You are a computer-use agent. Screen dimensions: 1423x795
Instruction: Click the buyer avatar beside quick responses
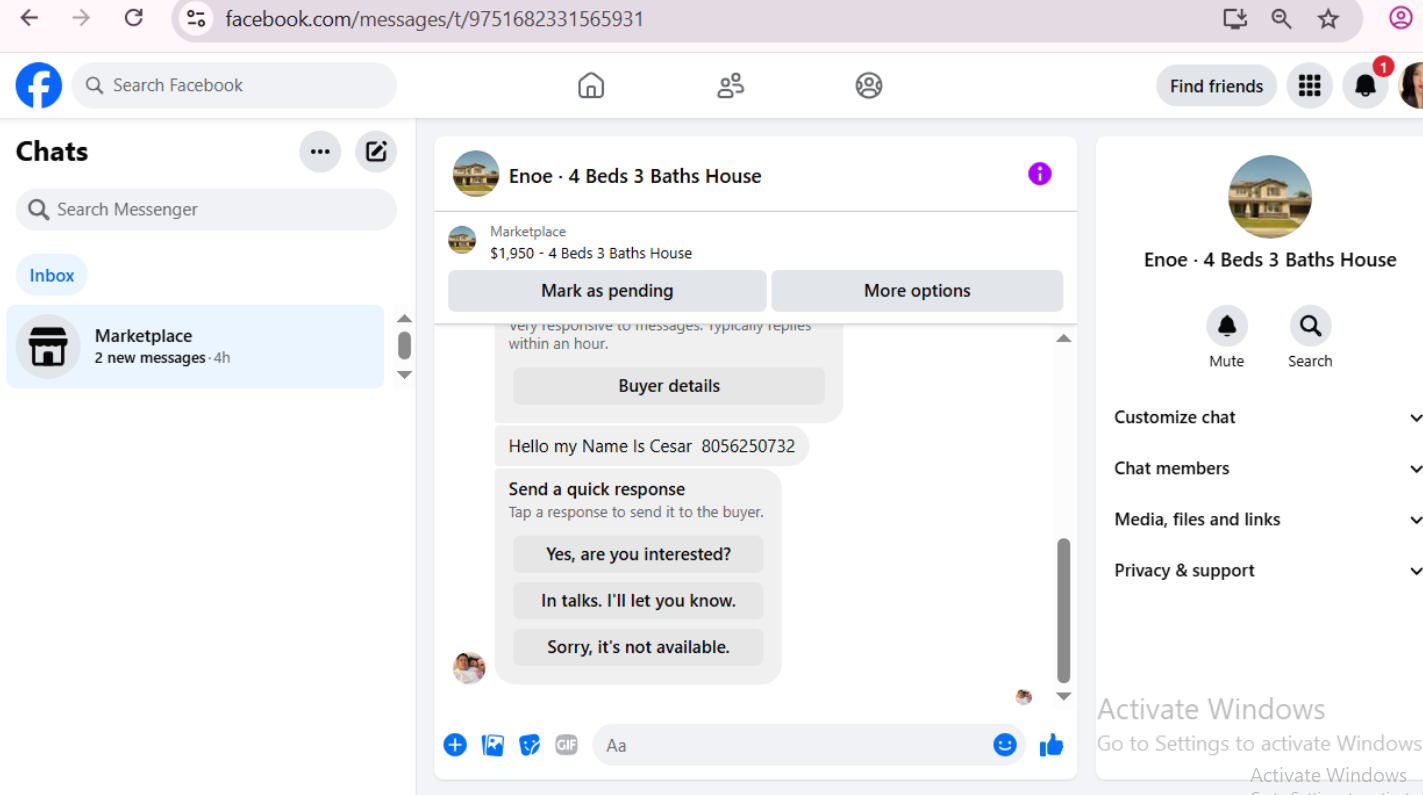tap(469, 668)
